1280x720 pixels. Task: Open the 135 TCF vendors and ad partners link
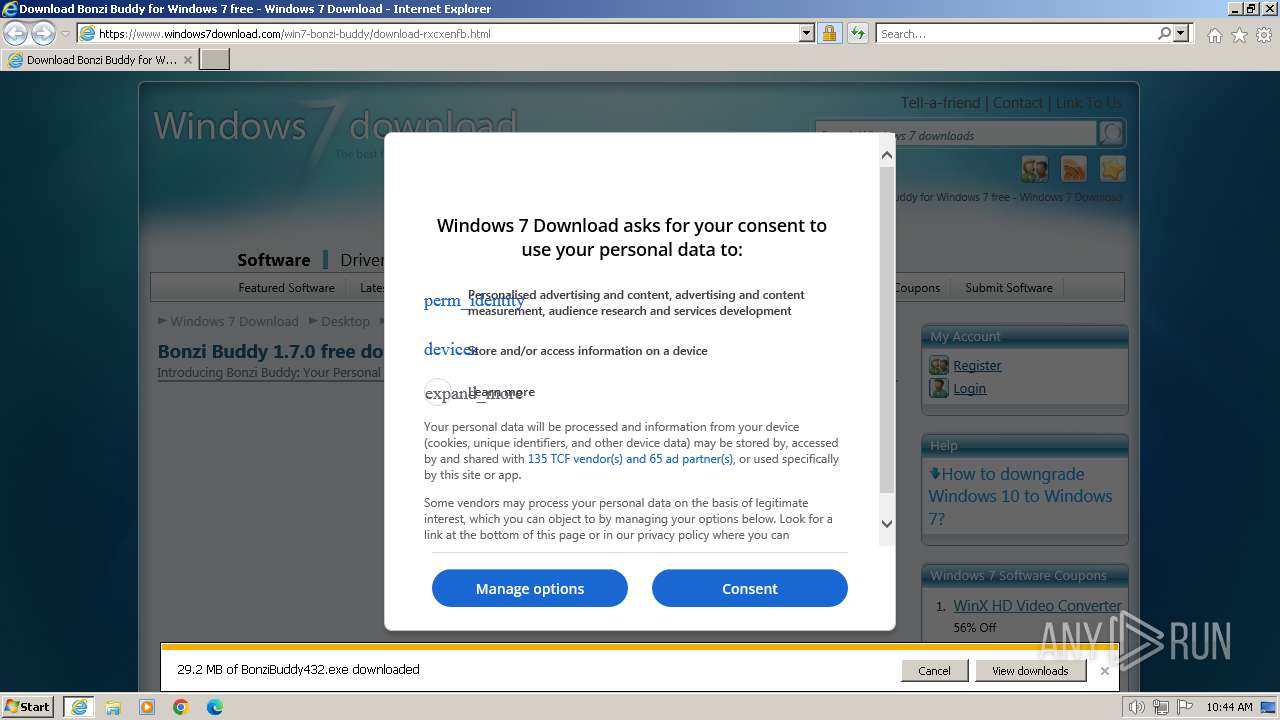(x=630, y=459)
